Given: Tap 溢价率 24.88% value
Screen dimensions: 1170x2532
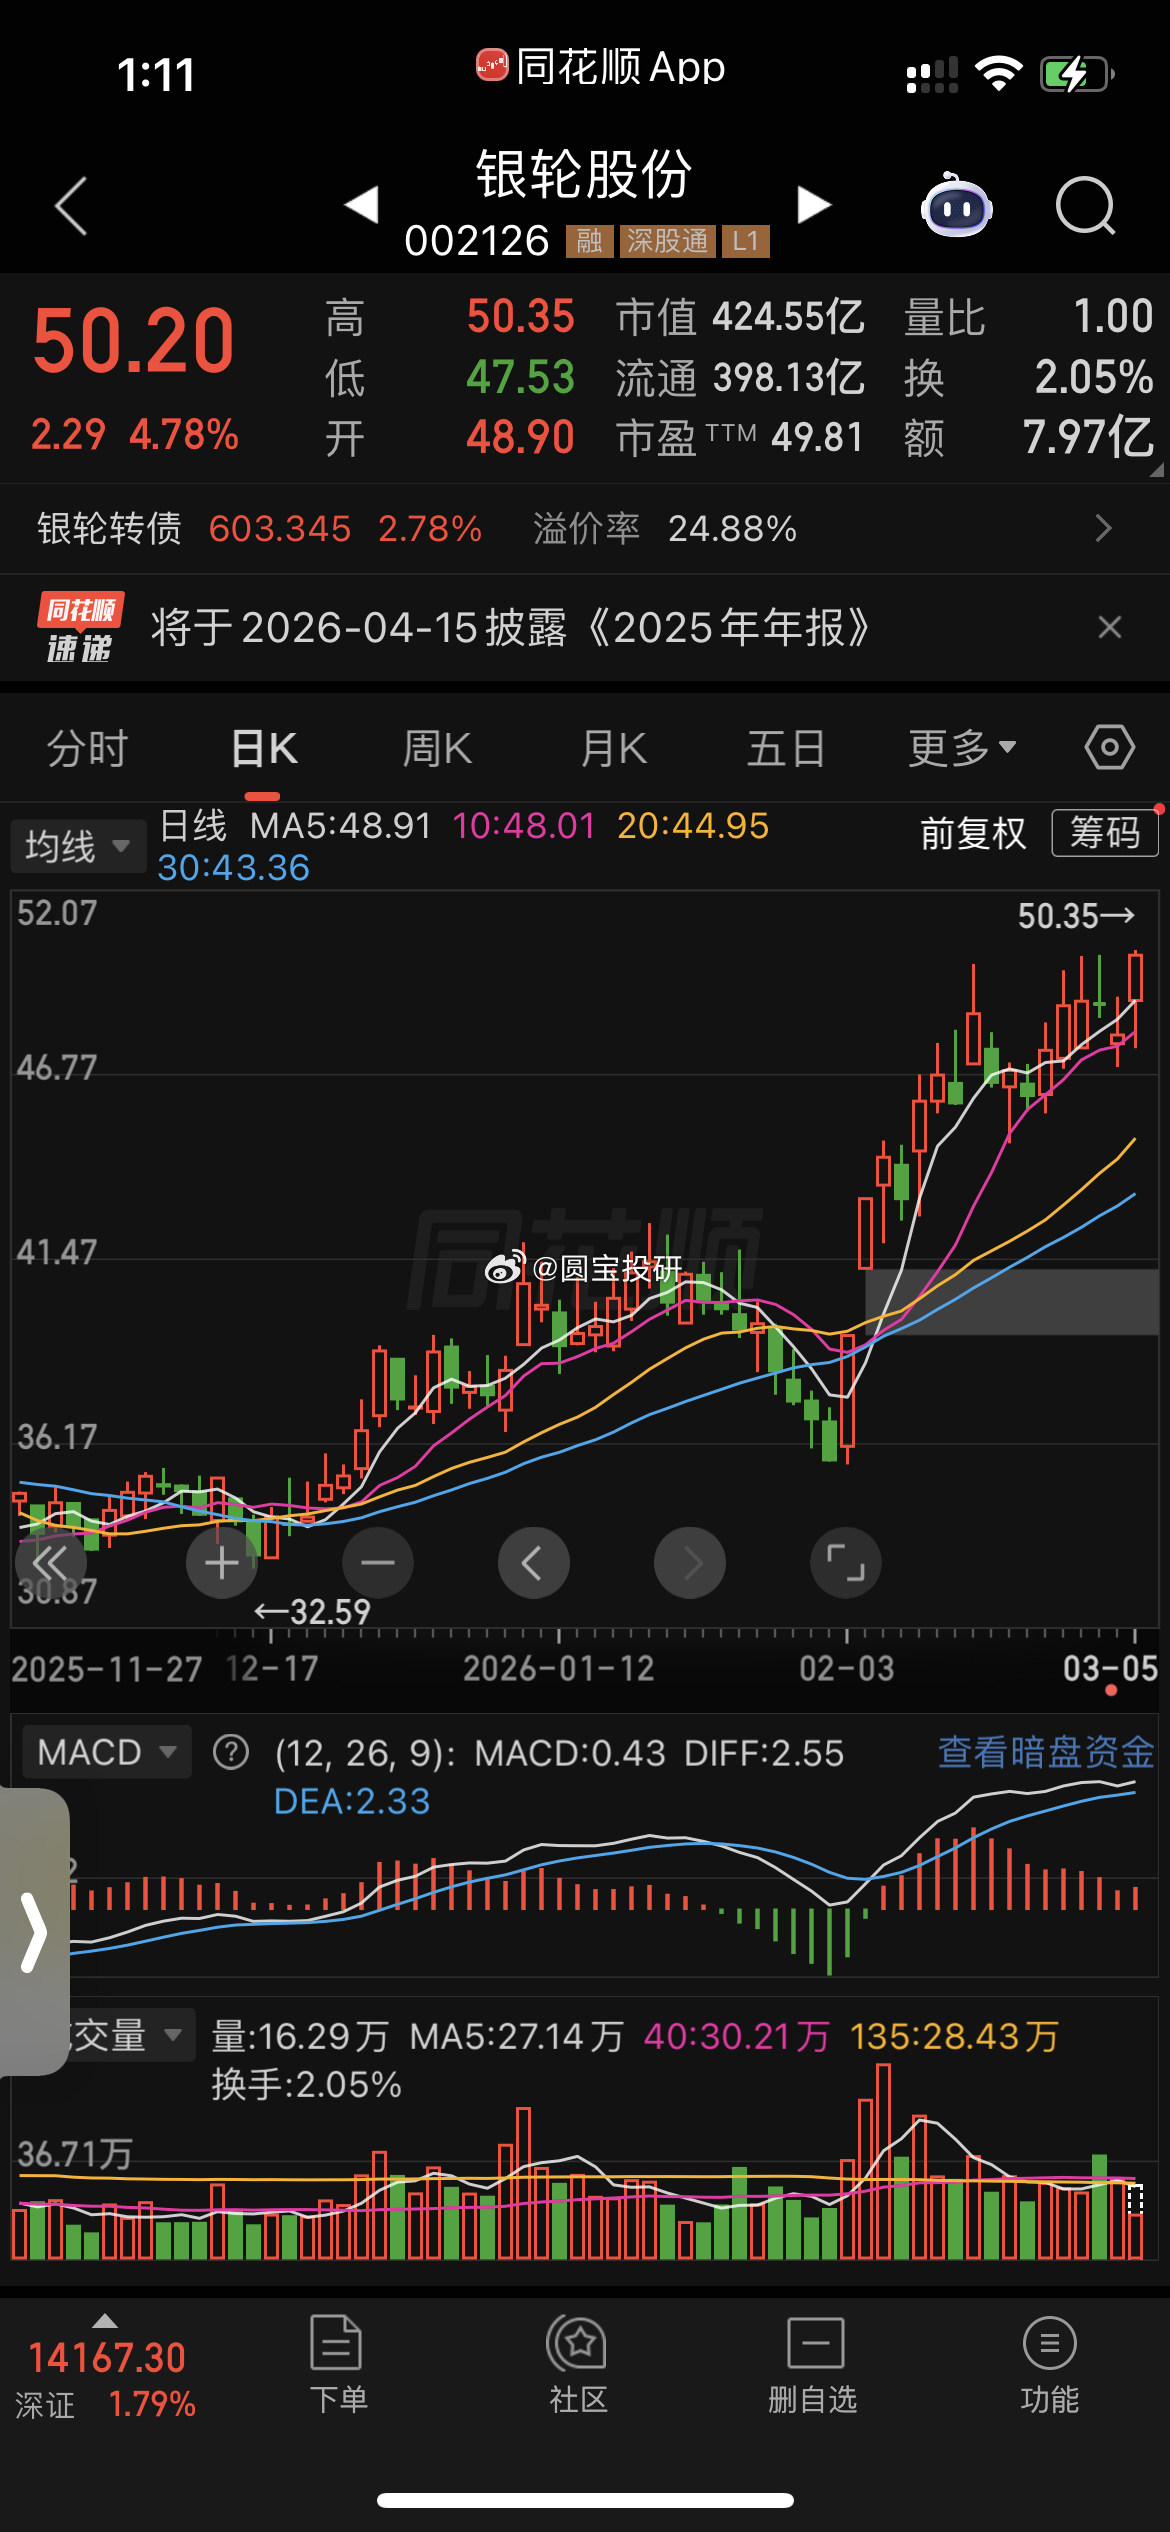Looking at the screenshot, I should [665, 528].
